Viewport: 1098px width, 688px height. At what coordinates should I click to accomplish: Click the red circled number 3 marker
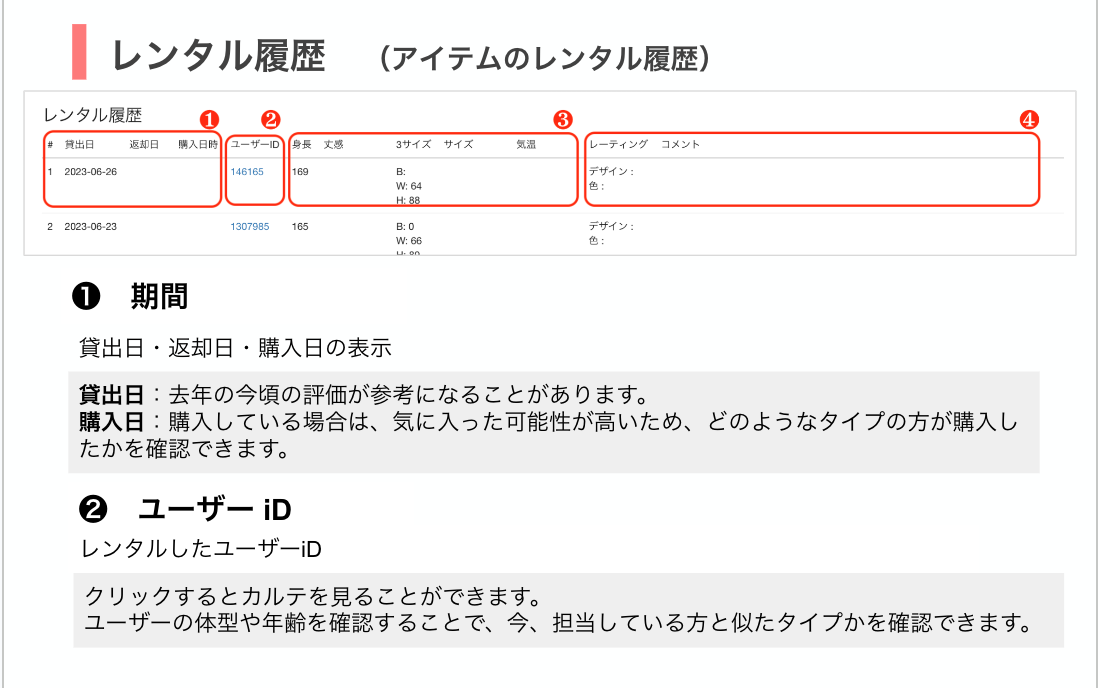(x=563, y=119)
